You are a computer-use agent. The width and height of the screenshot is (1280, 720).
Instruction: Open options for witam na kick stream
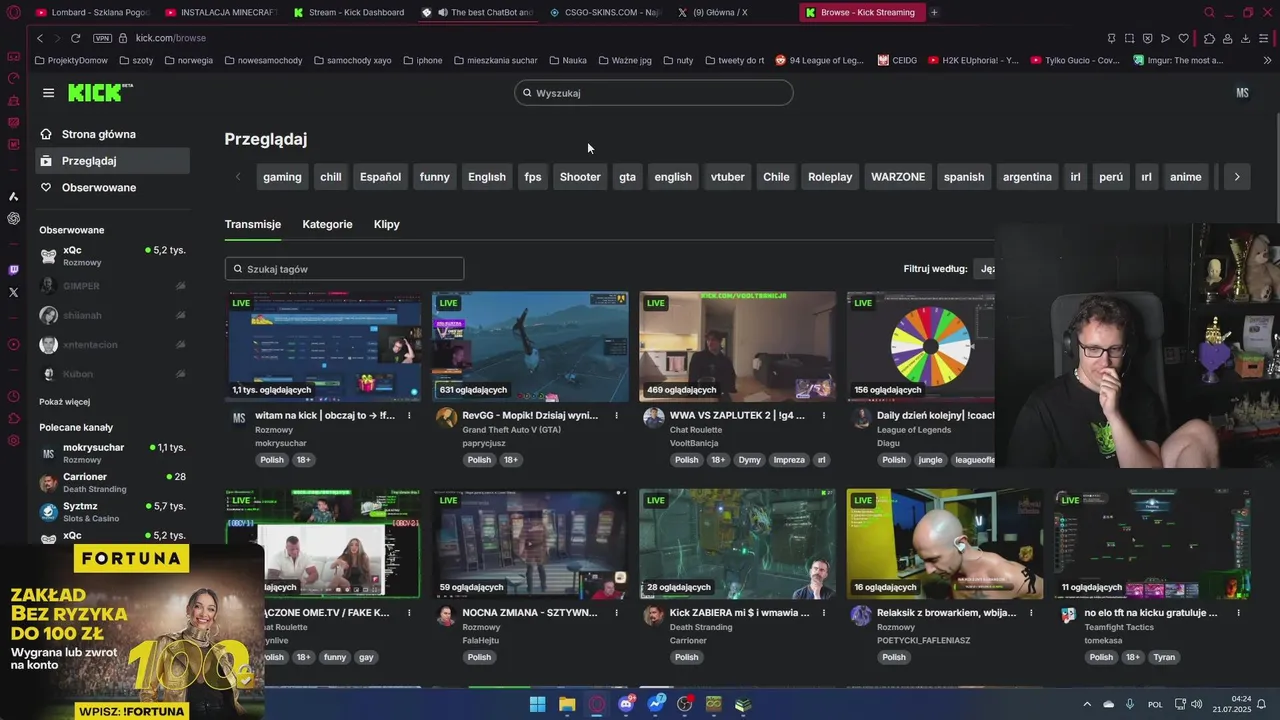click(409, 415)
